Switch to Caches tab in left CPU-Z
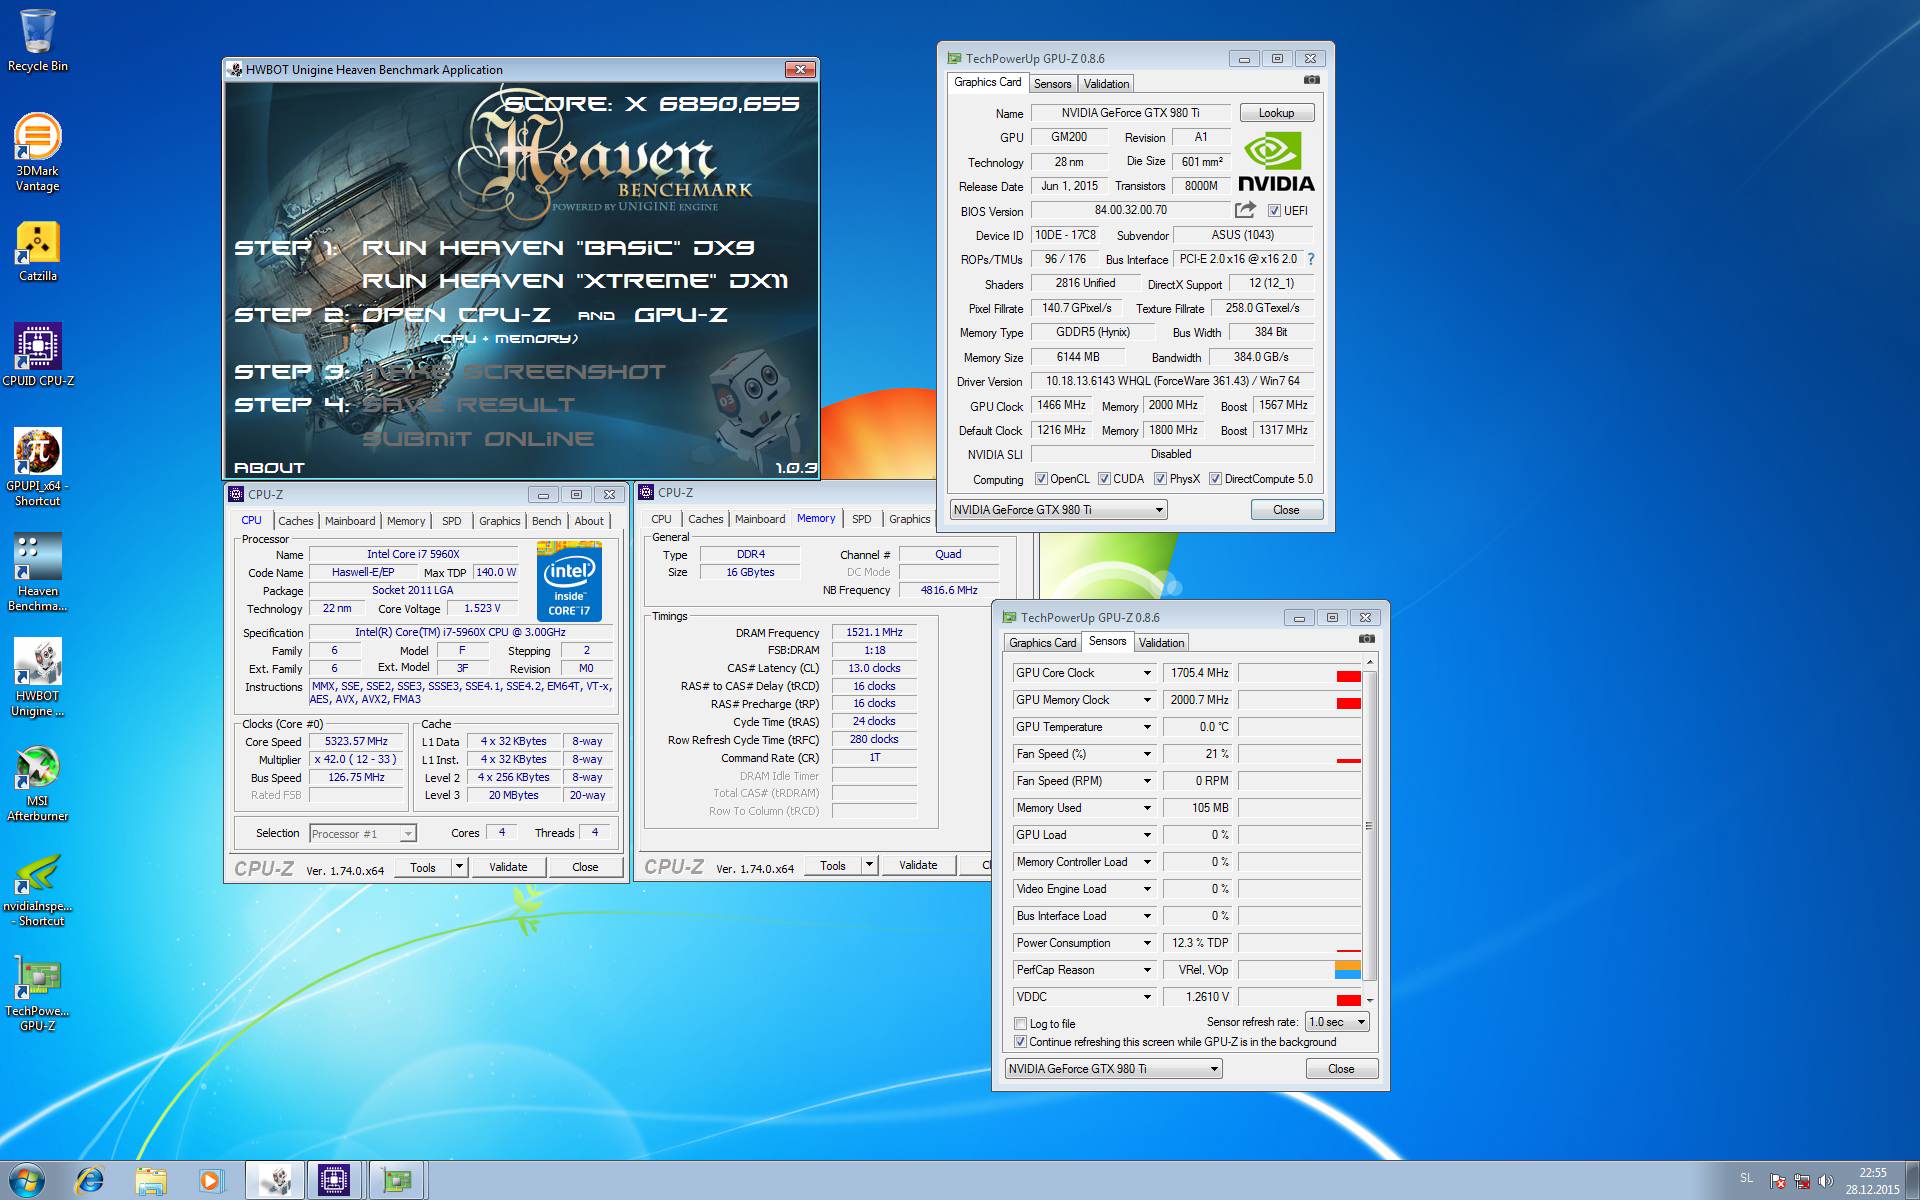Viewport: 1920px width, 1200px height. tap(295, 521)
